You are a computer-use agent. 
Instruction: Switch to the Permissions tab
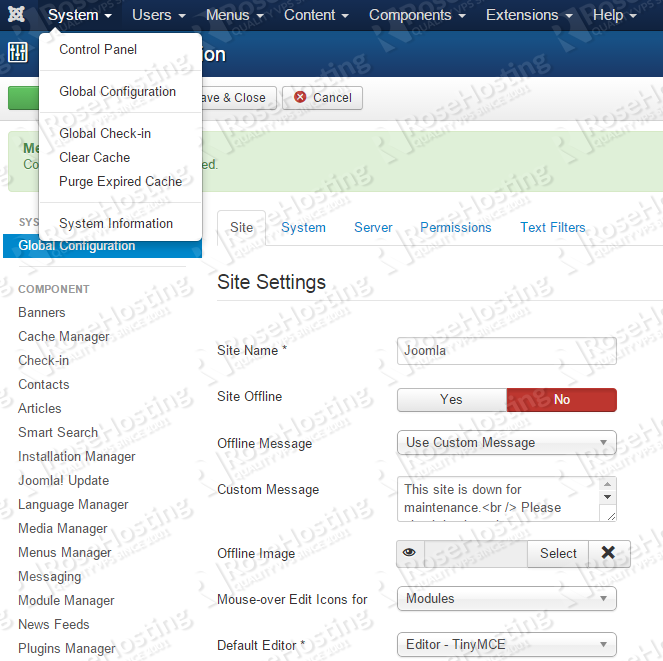pyautogui.click(x=455, y=228)
